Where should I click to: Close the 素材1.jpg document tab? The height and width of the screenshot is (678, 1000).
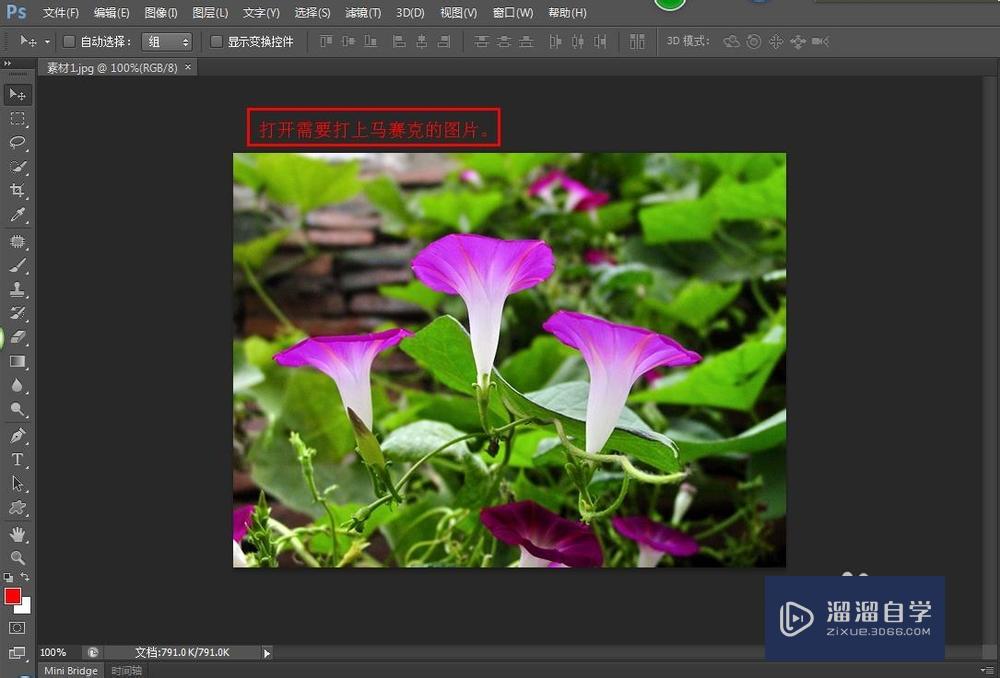187,68
